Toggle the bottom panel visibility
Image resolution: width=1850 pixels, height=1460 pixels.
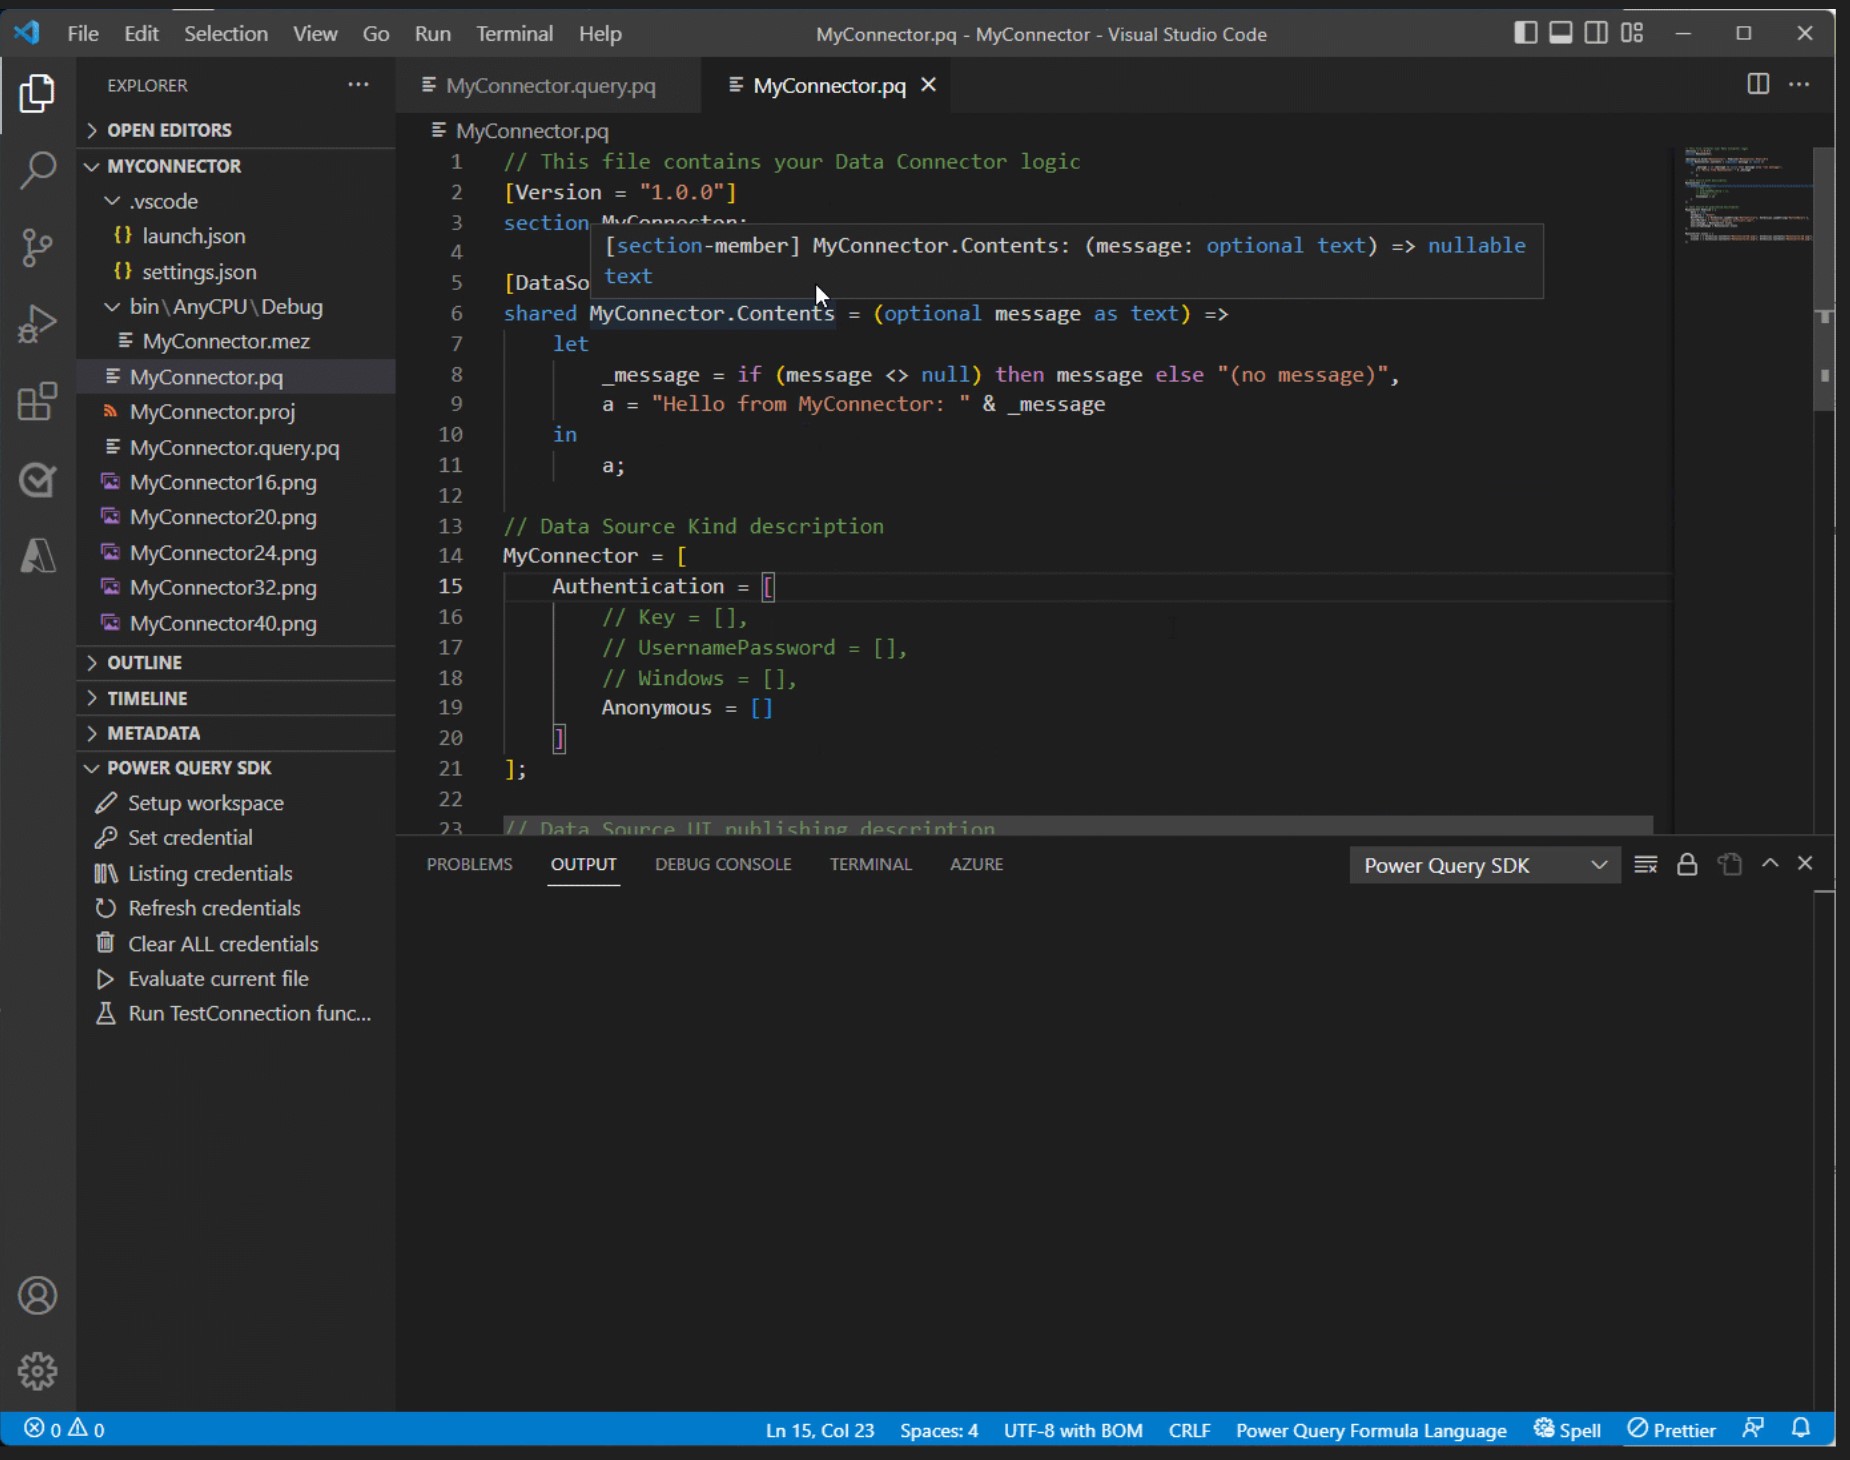click(1562, 32)
